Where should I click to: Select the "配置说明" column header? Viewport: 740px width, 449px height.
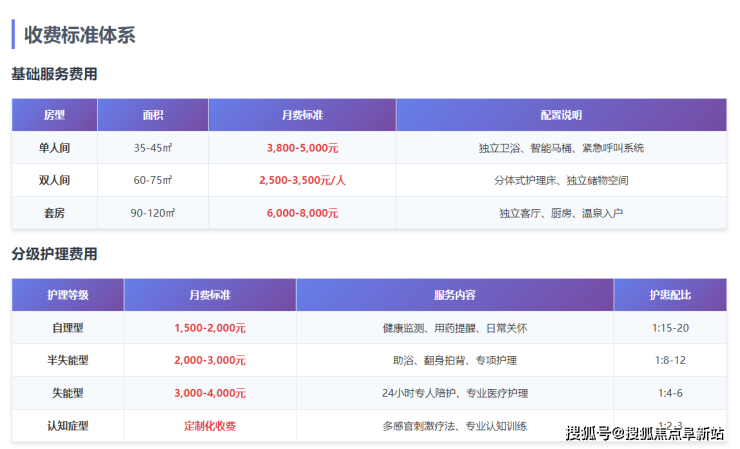(561, 115)
